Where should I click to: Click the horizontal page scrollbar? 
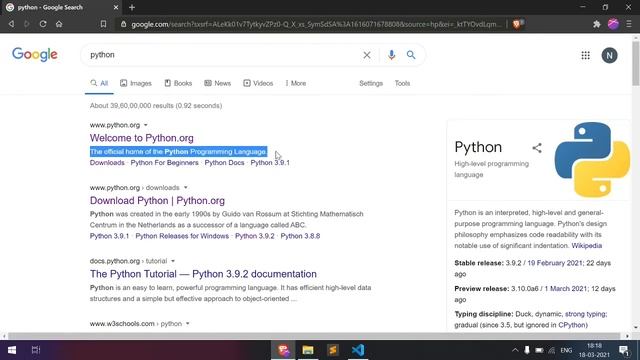[x=314, y=336]
